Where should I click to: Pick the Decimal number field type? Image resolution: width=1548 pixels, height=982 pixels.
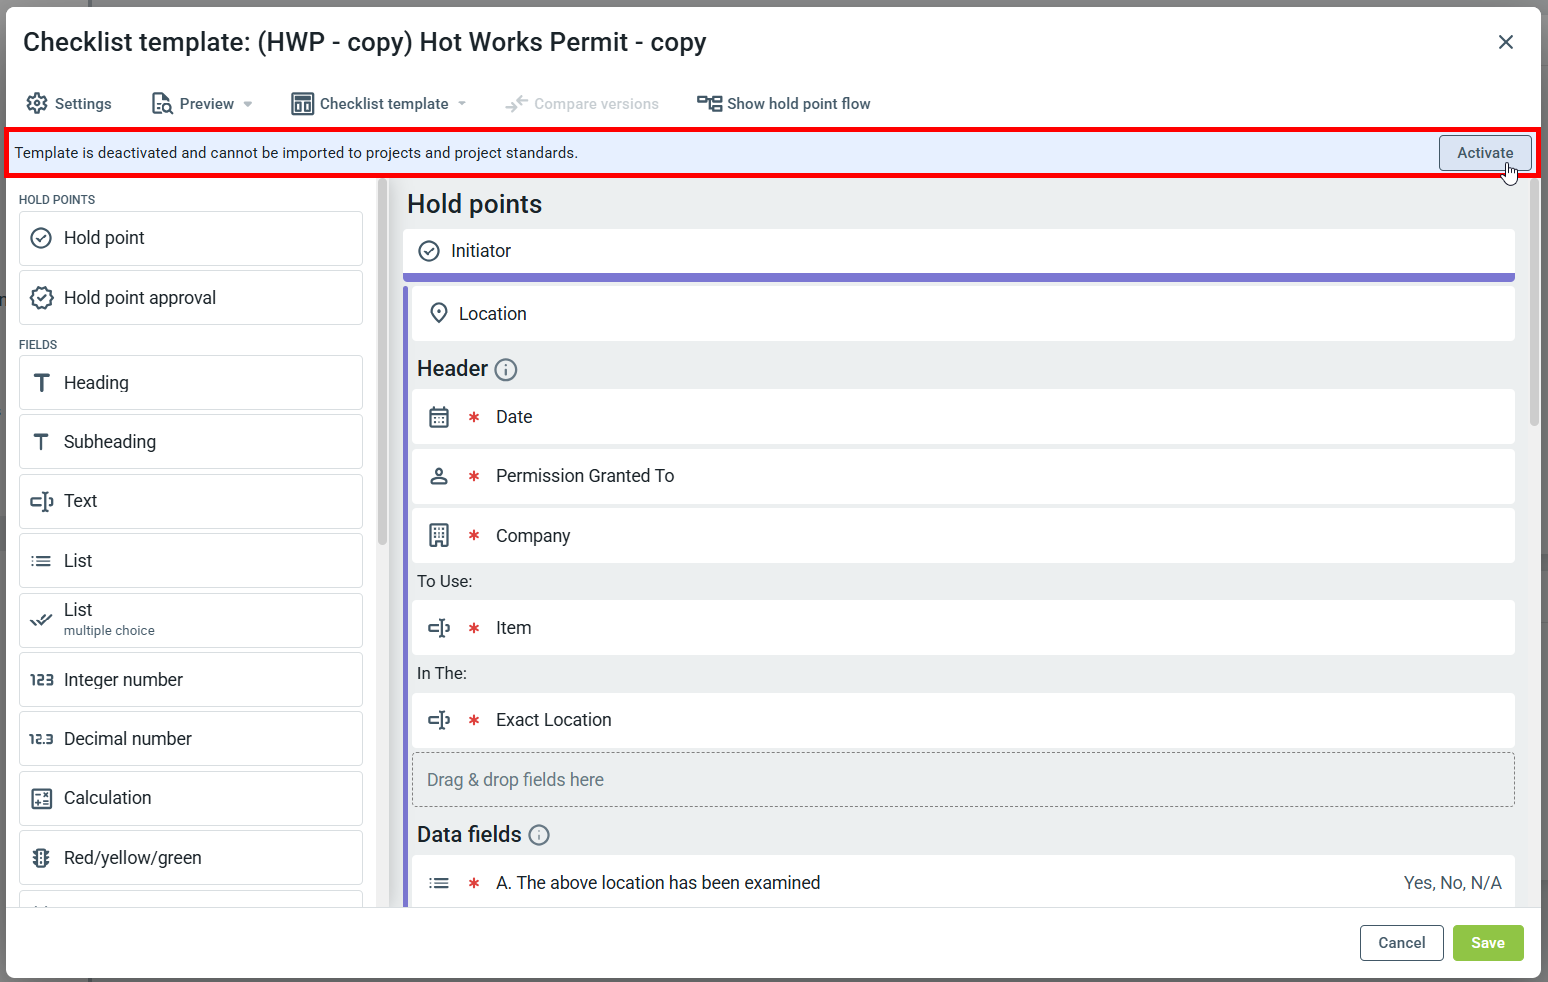(190, 739)
